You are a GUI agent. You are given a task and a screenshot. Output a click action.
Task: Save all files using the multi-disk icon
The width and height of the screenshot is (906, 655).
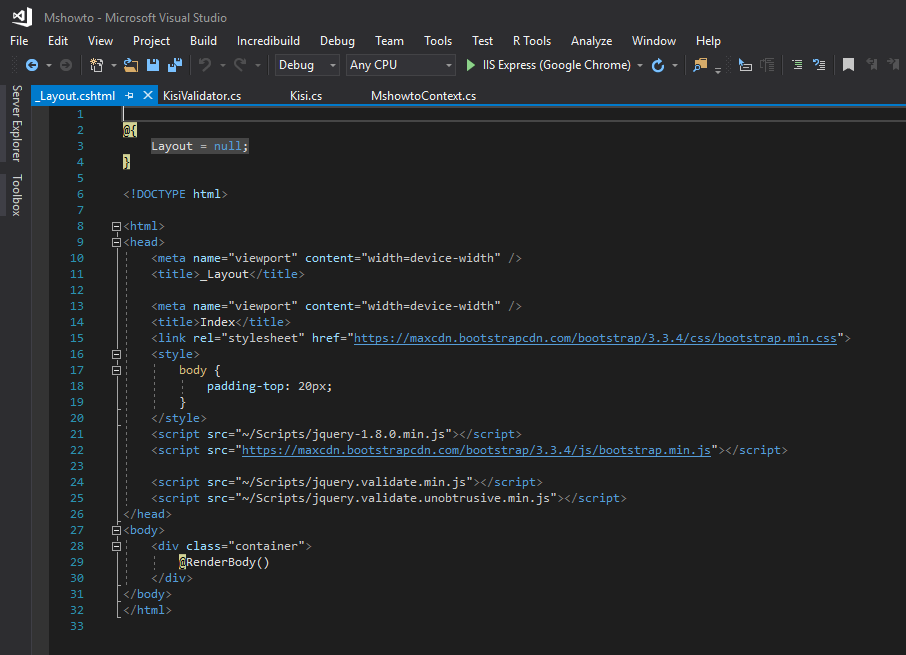(174, 65)
